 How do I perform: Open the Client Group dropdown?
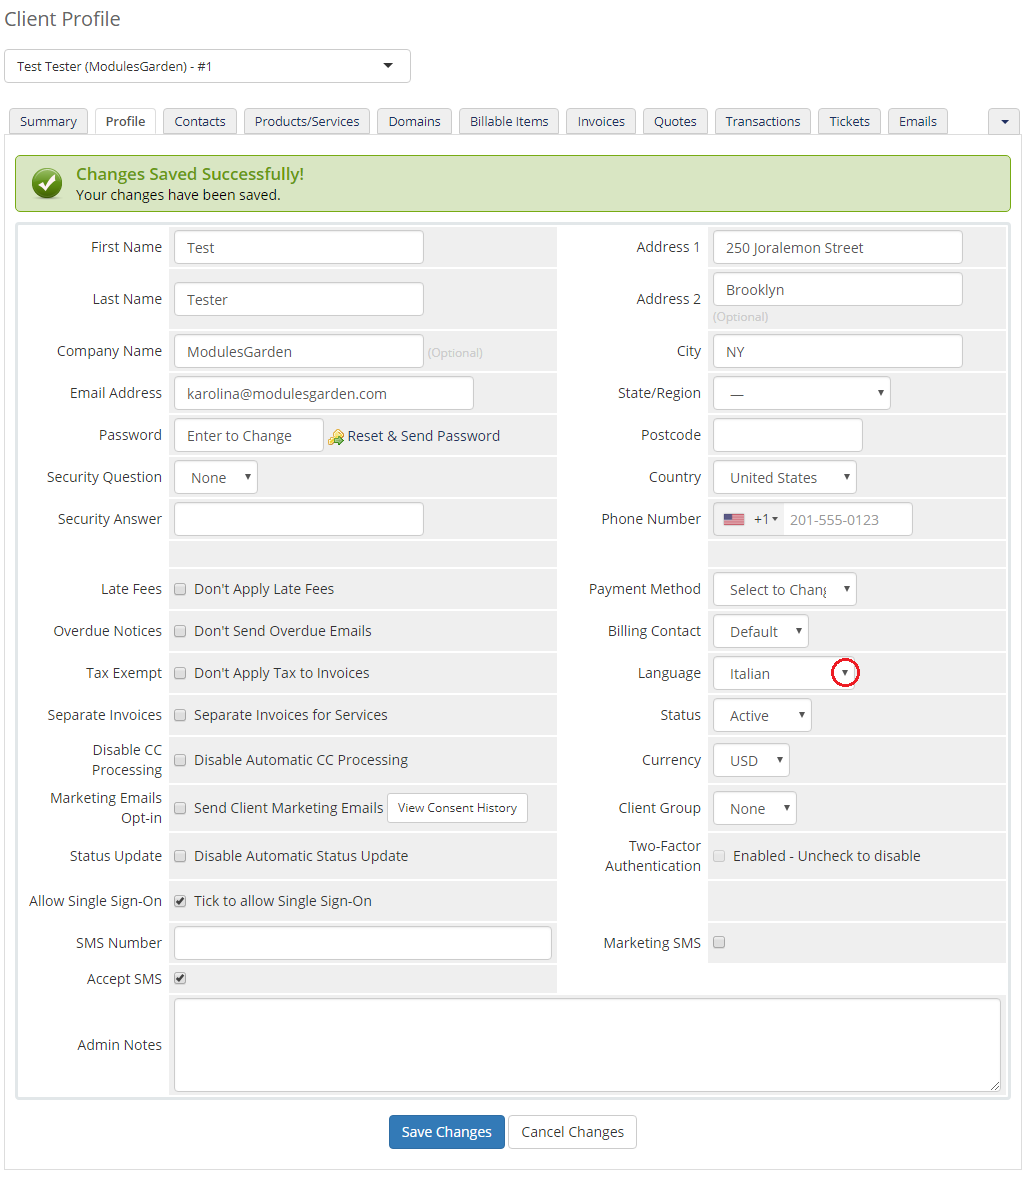[754, 809]
